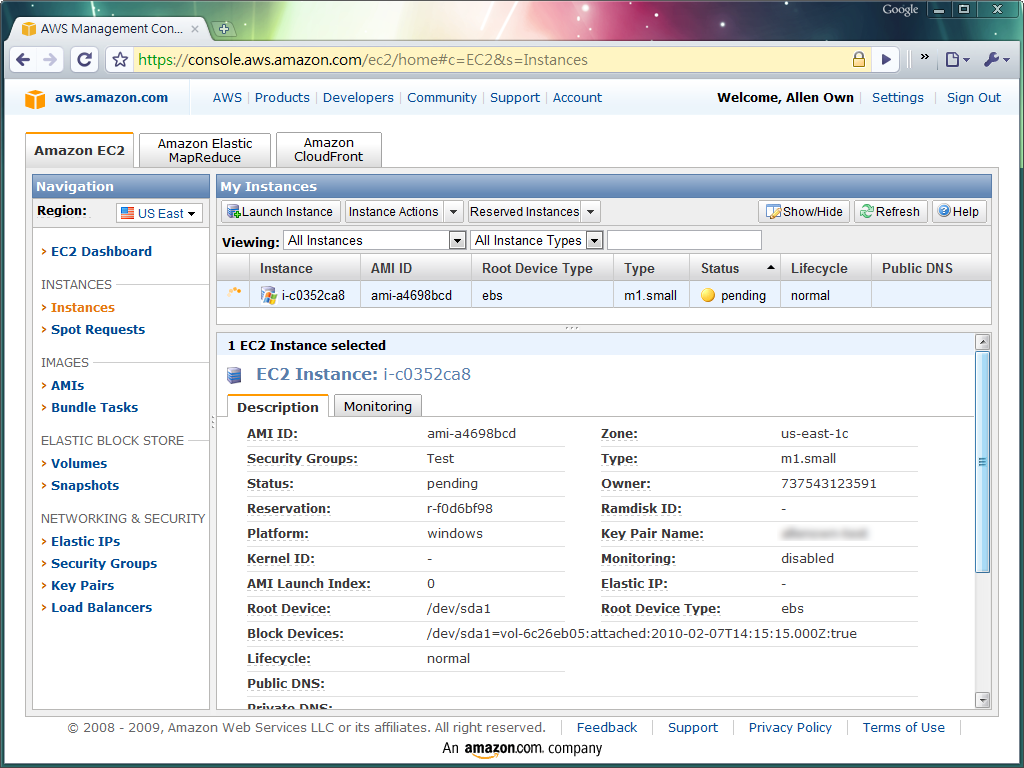Show hidden extensions with the chevron icon
Screen dimensions: 1024x768
coord(924,57)
